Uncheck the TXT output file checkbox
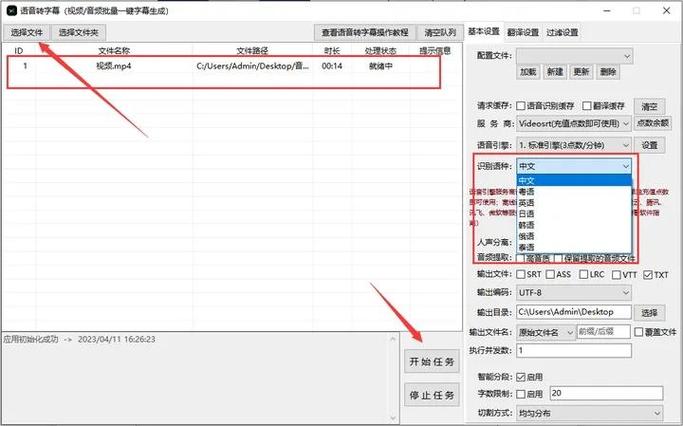683x426 pixels. click(x=648, y=275)
